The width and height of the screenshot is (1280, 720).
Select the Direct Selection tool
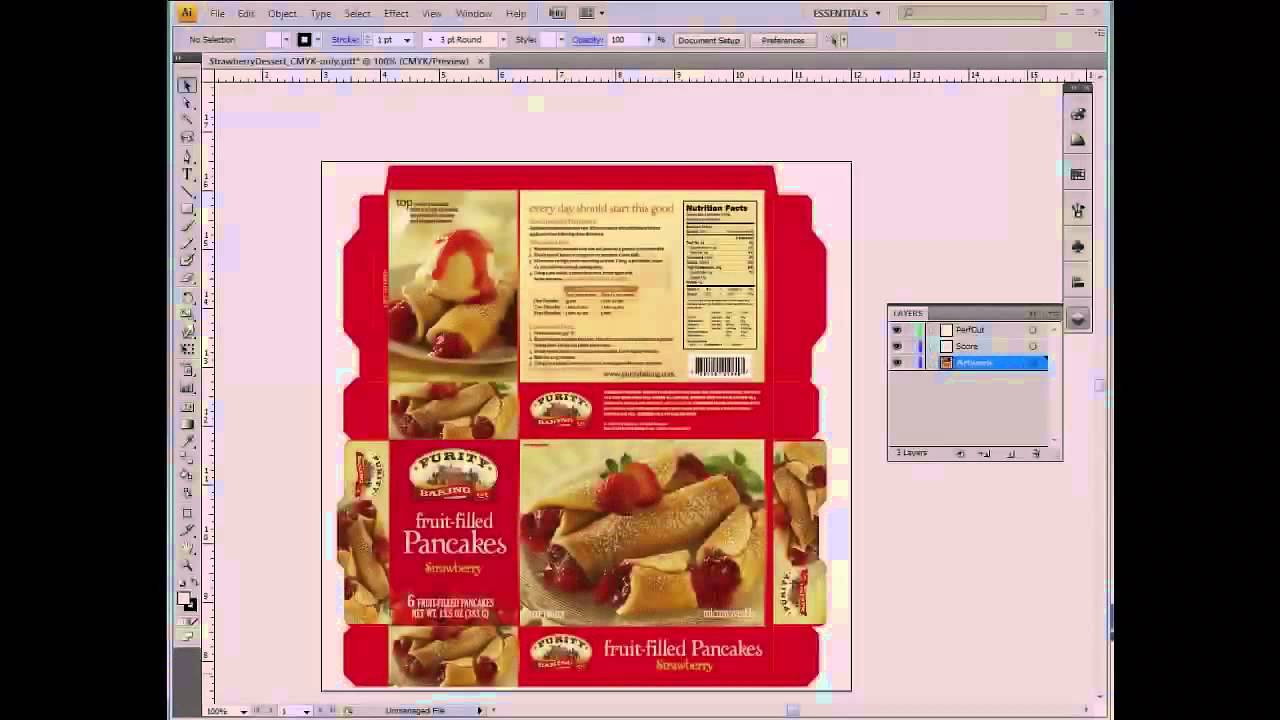point(187,103)
